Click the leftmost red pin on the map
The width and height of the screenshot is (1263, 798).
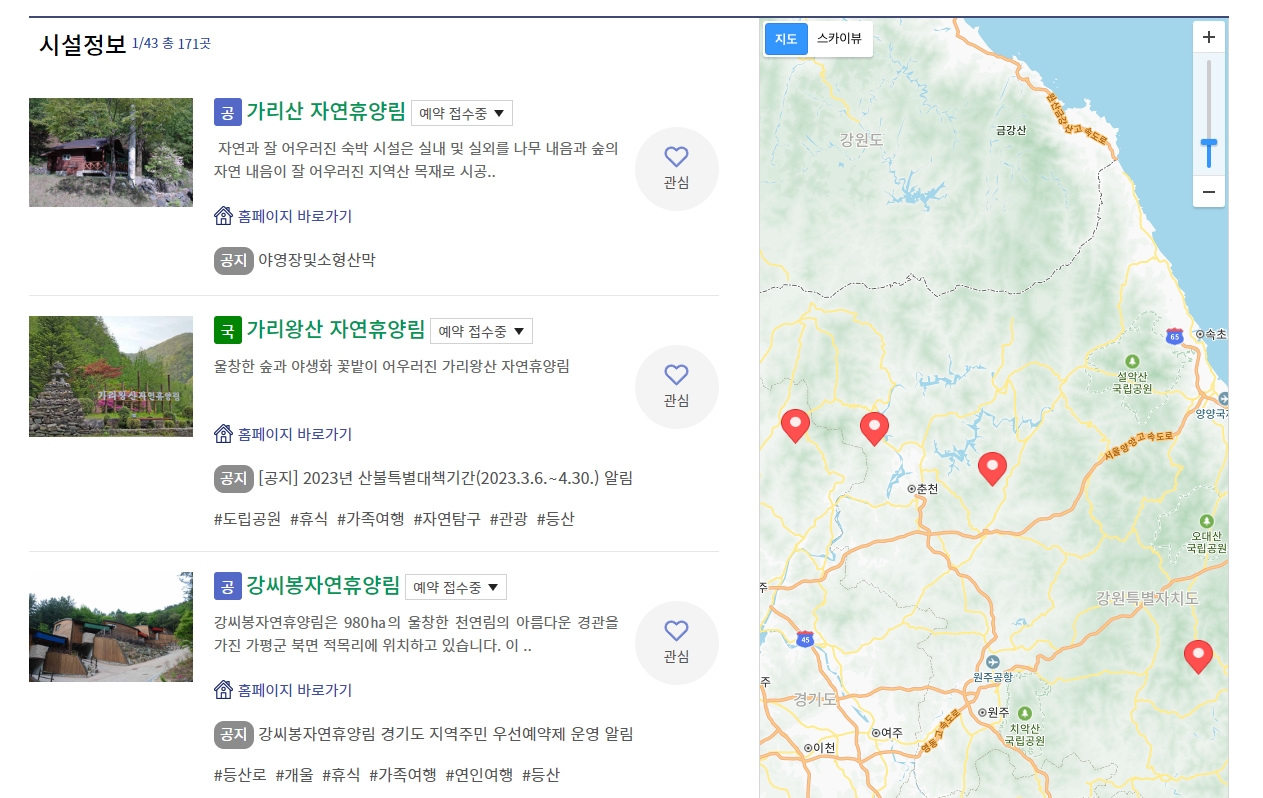point(795,425)
